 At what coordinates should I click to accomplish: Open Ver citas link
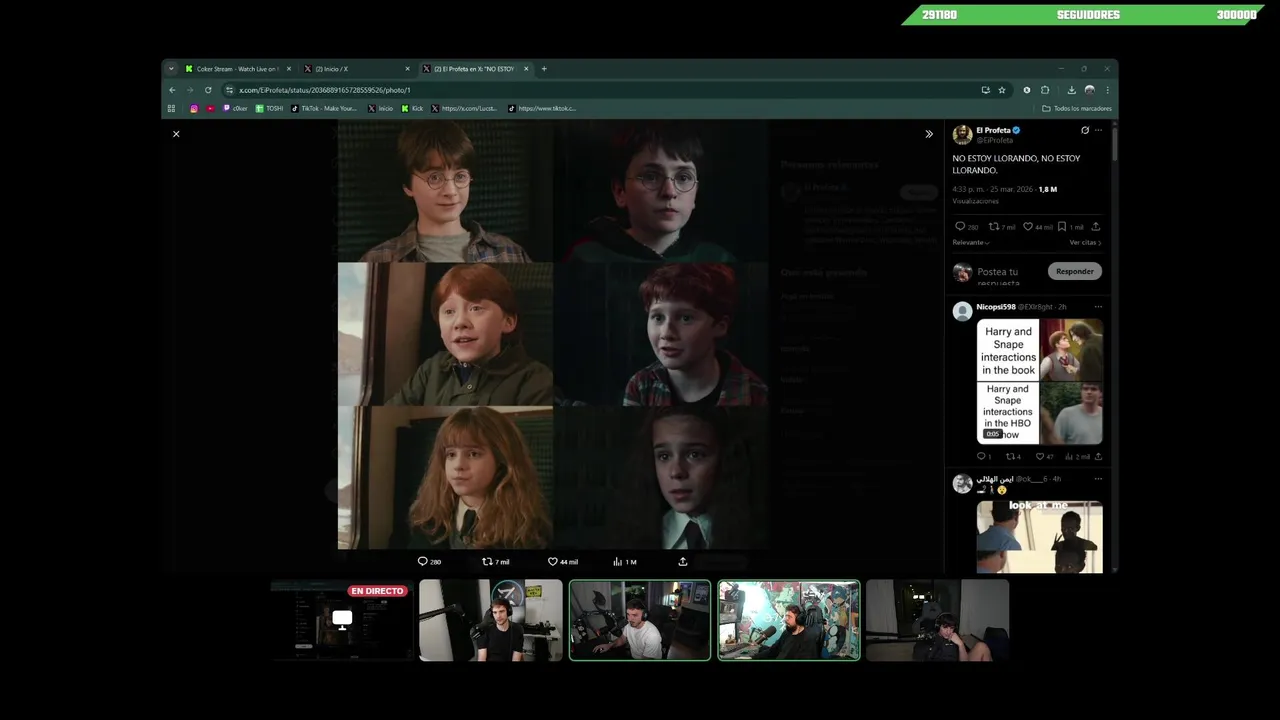click(x=1085, y=243)
